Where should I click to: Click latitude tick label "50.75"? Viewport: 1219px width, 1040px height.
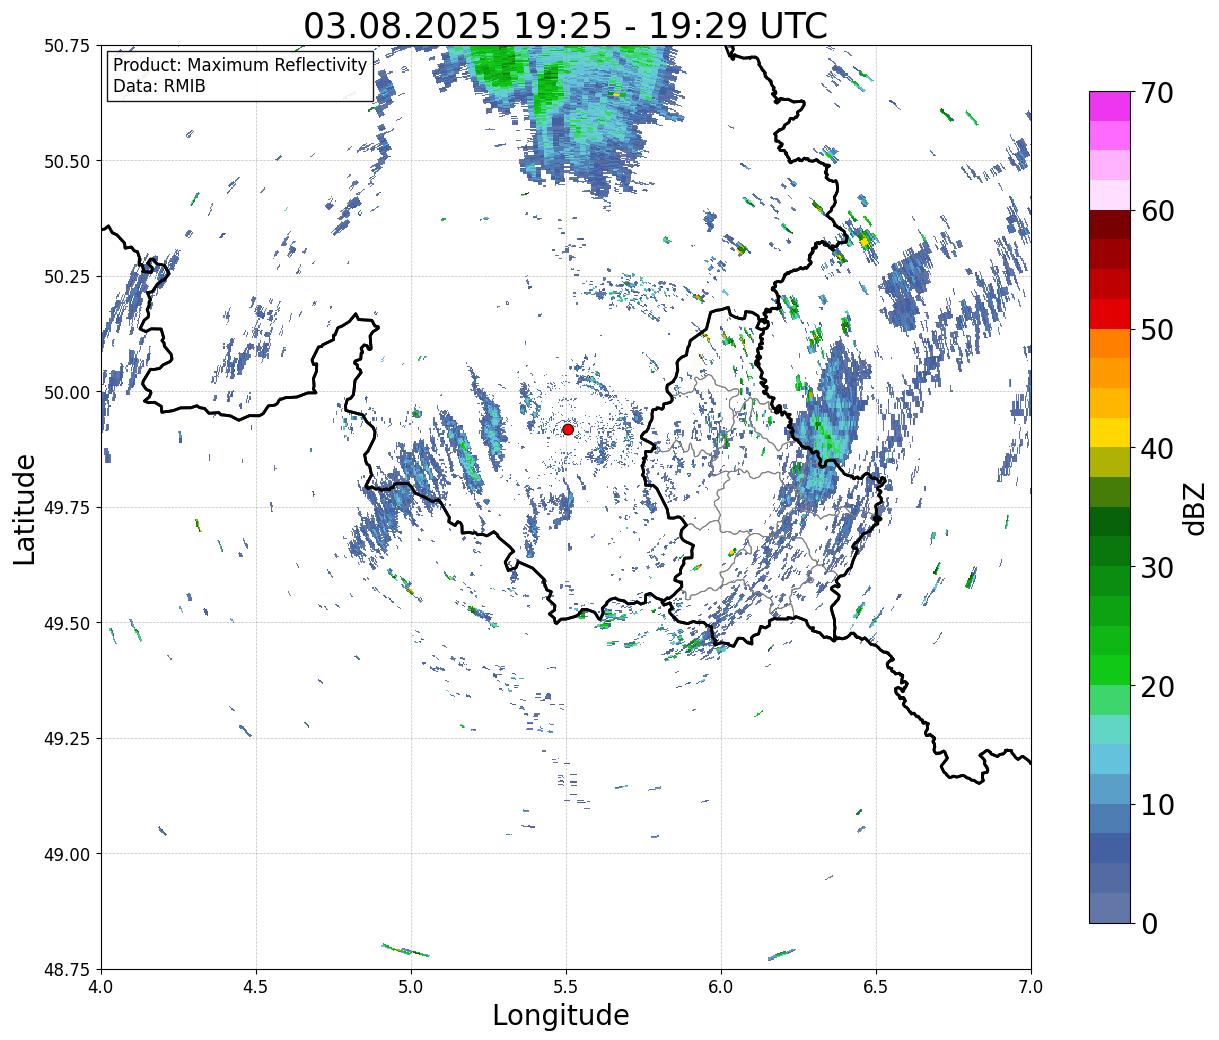[67, 46]
